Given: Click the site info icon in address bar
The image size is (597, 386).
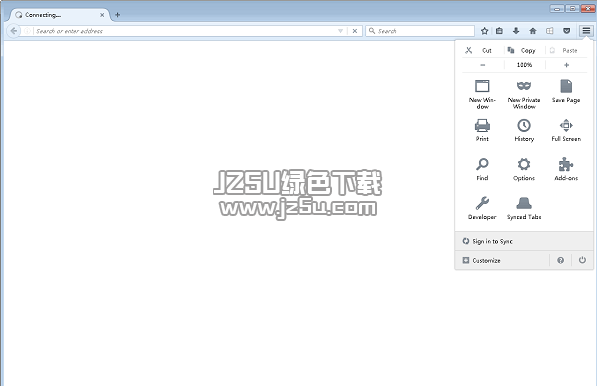Looking at the screenshot, I should [27, 31].
